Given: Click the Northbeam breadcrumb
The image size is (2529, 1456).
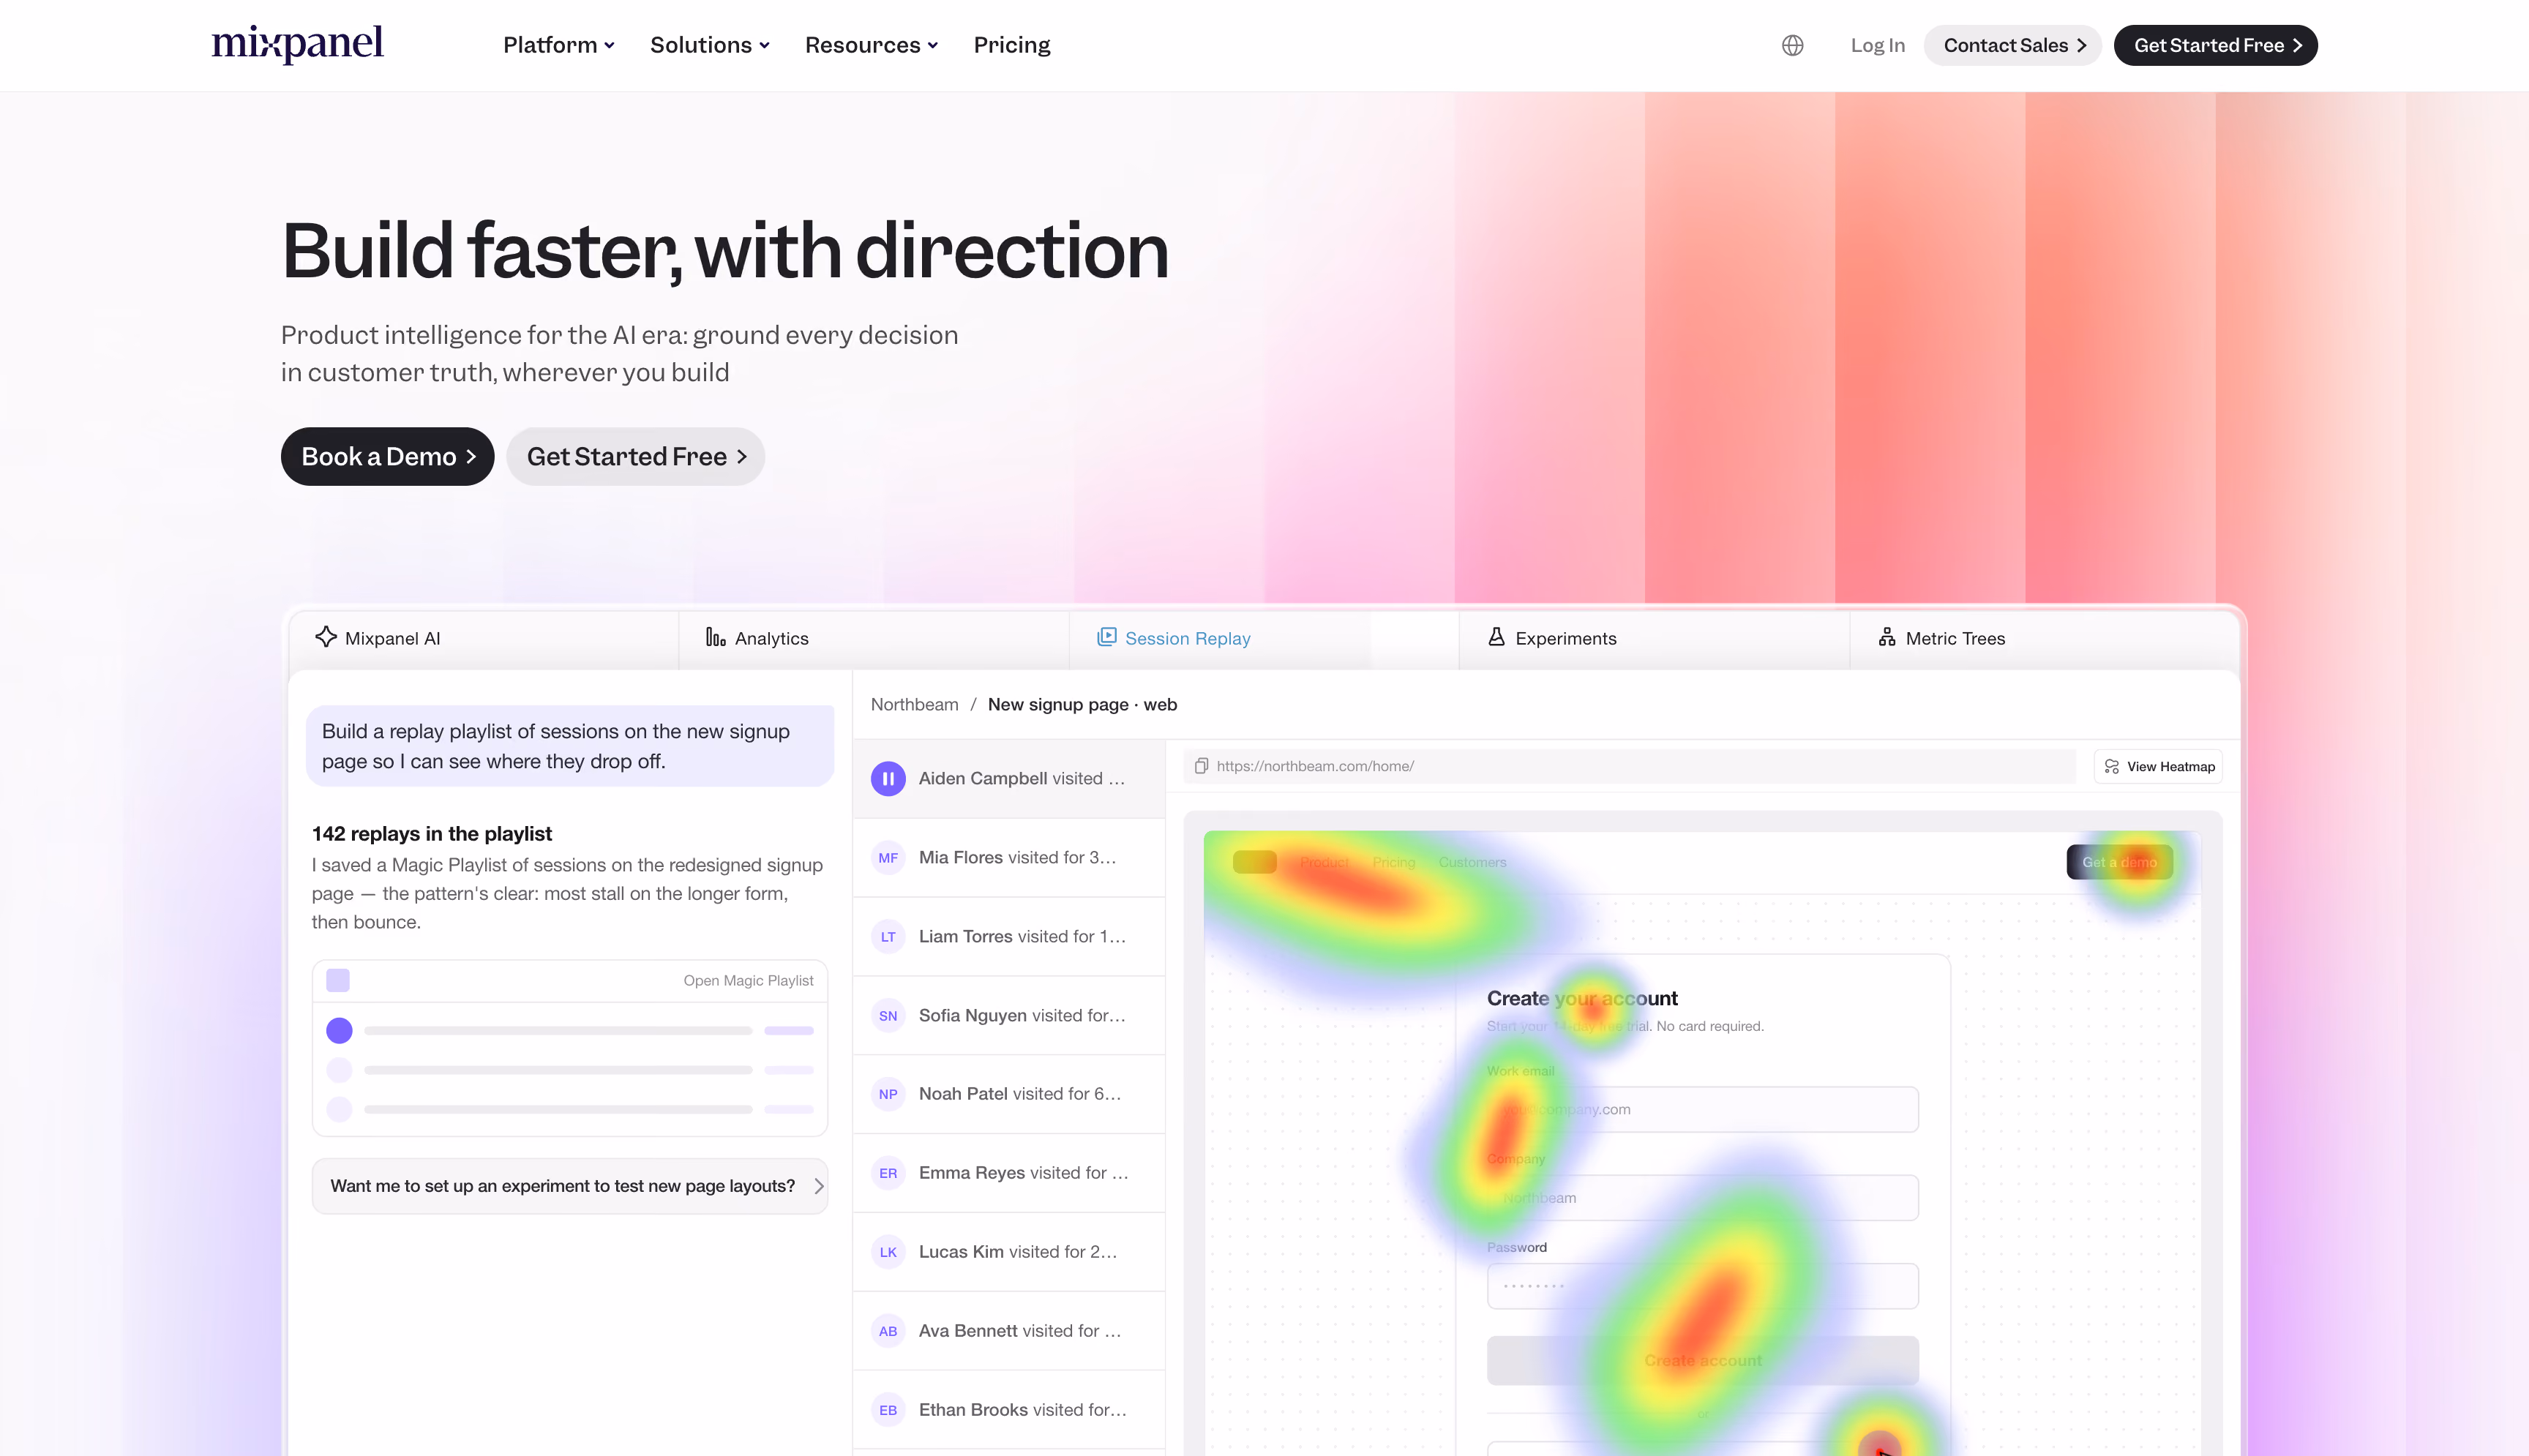Looking at the screenshot, I should click(914, 704).
